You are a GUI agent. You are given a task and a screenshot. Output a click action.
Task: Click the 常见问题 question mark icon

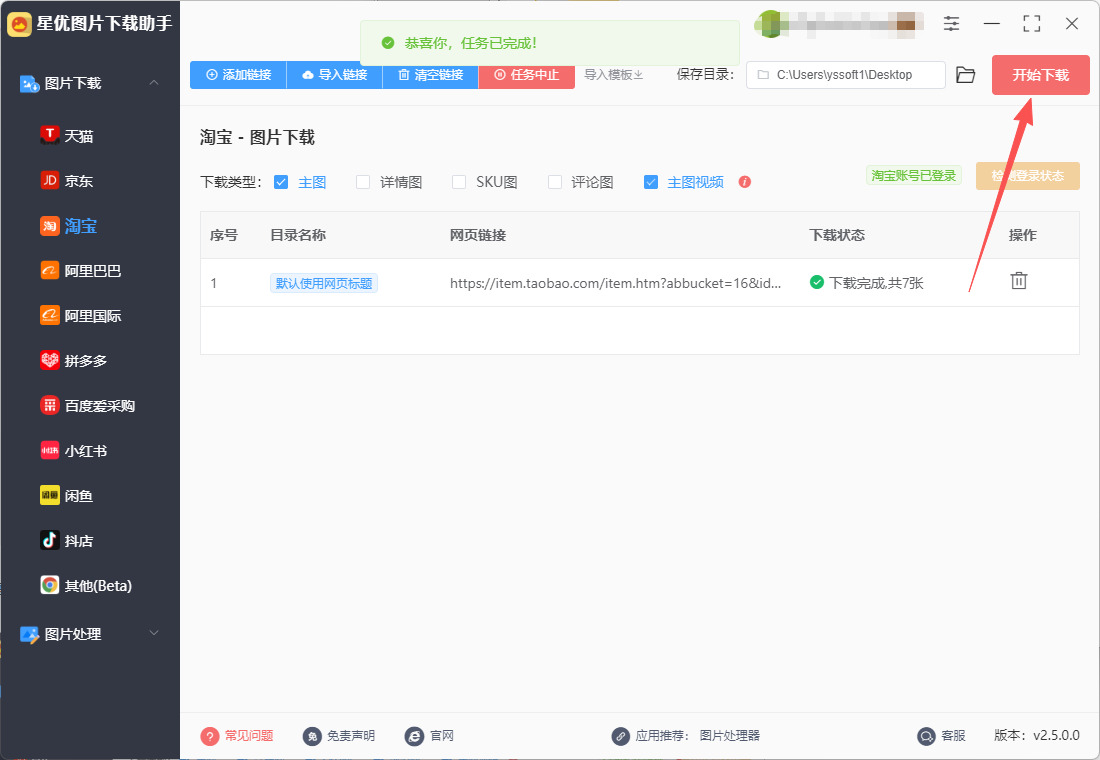coord(209,735)
